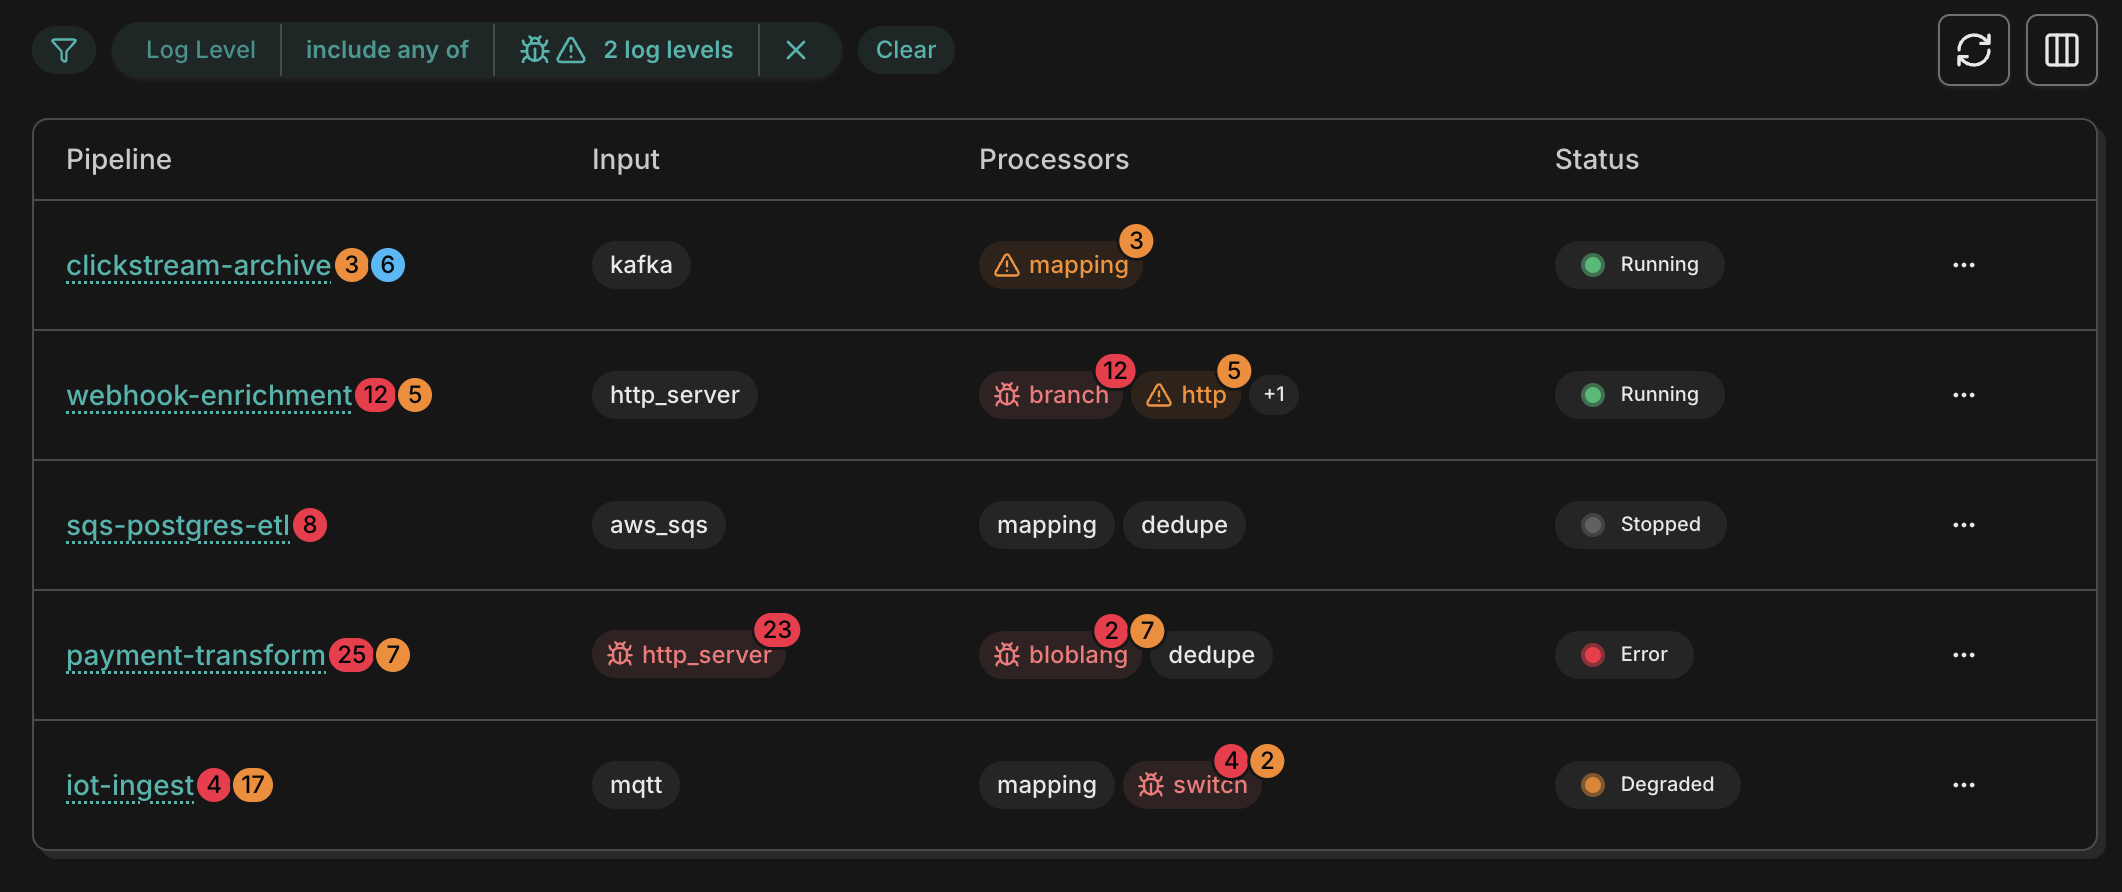Open row actions menu for sqs-postgres-etl
The image size is (2122, 892).
pos(1963,525)
